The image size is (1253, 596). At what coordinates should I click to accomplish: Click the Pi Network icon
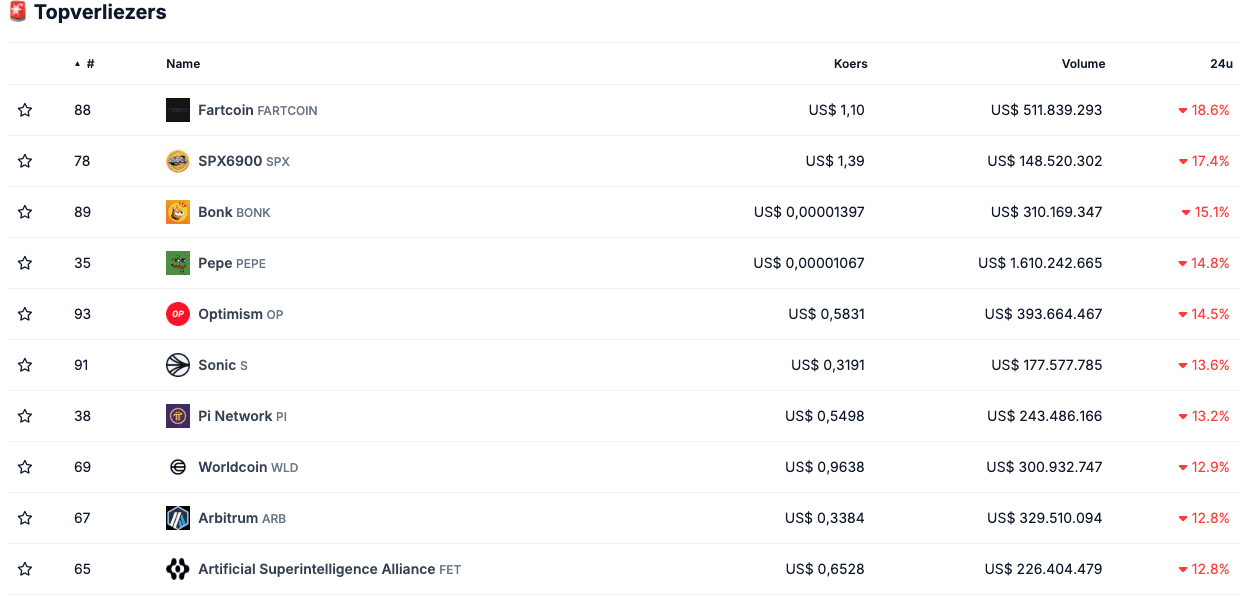tap(178, 416)
